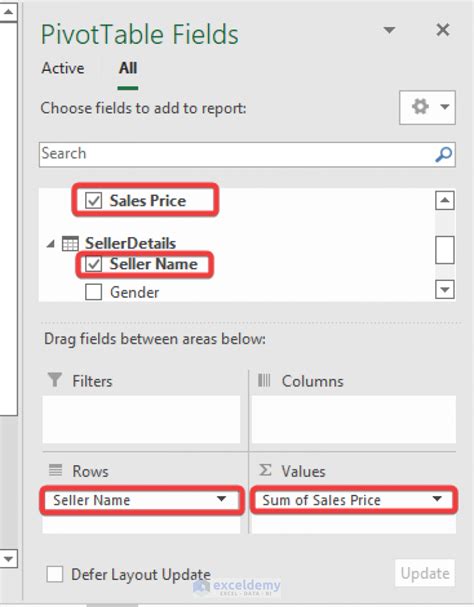
Task: Open the Tools gear icon menu
Action: click(420, 106)
